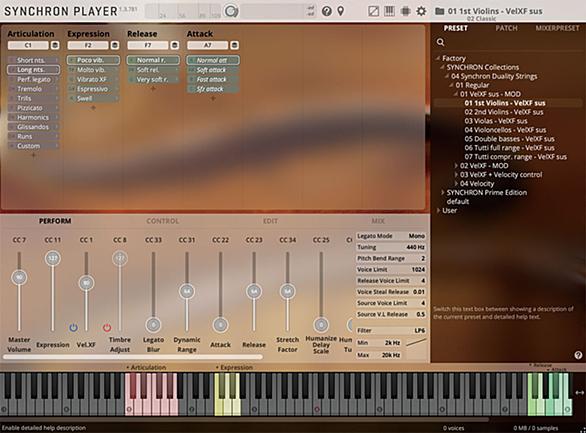Select the Very soft r. release slot
The height and width of the screenshot is (433, 586).
[153, 79]
